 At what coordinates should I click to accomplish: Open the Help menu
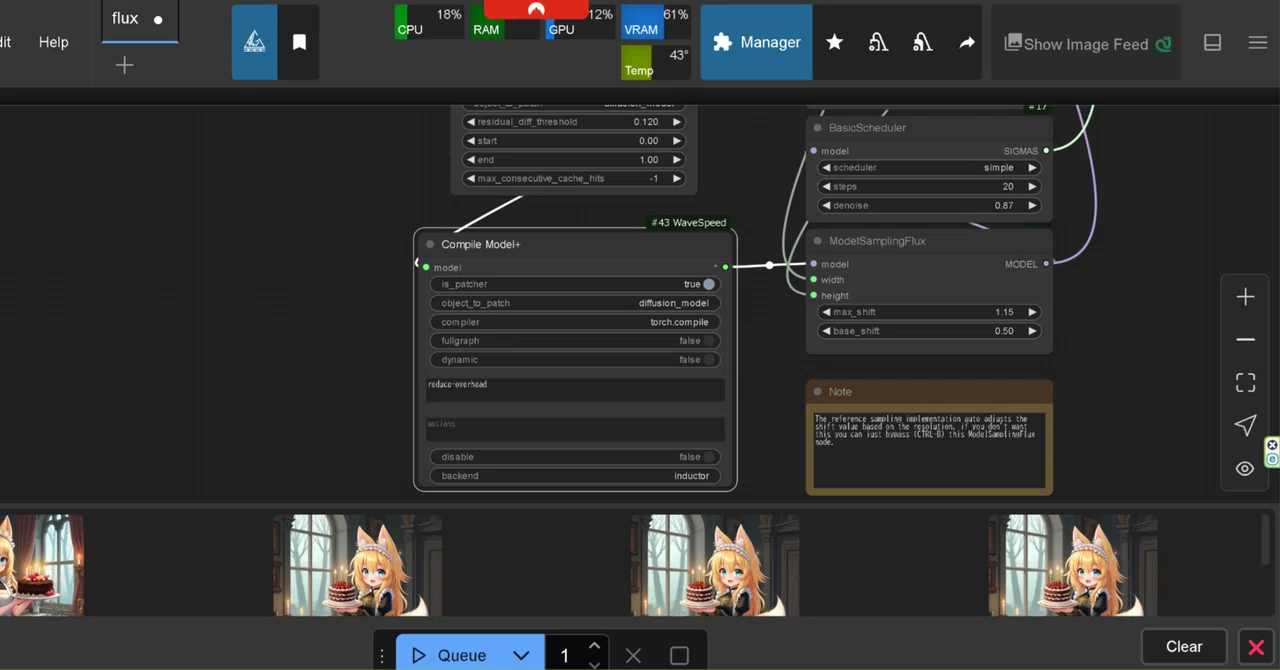[x=53, y=42]
